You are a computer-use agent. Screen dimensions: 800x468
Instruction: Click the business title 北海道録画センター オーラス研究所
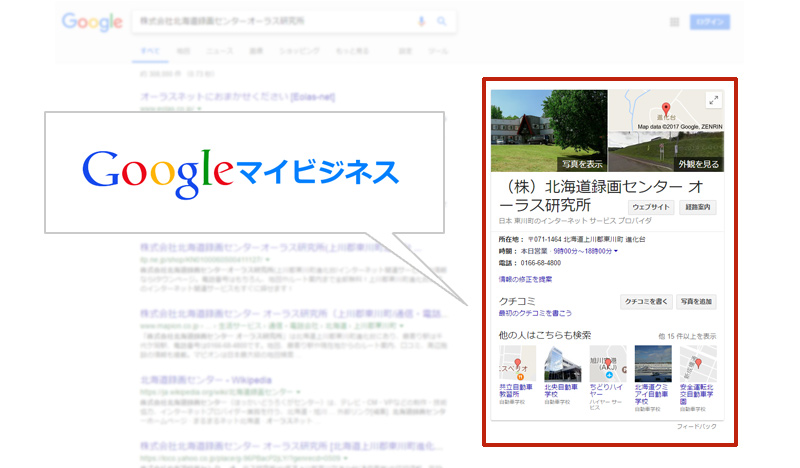[x=602, y=196]
